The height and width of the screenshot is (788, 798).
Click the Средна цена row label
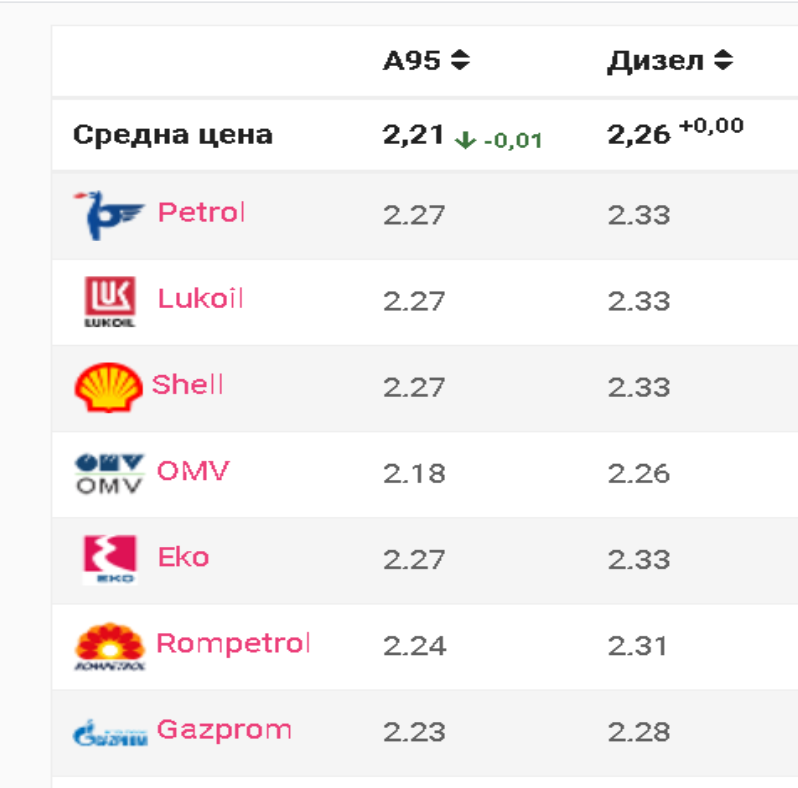click(x=173, y=135)
